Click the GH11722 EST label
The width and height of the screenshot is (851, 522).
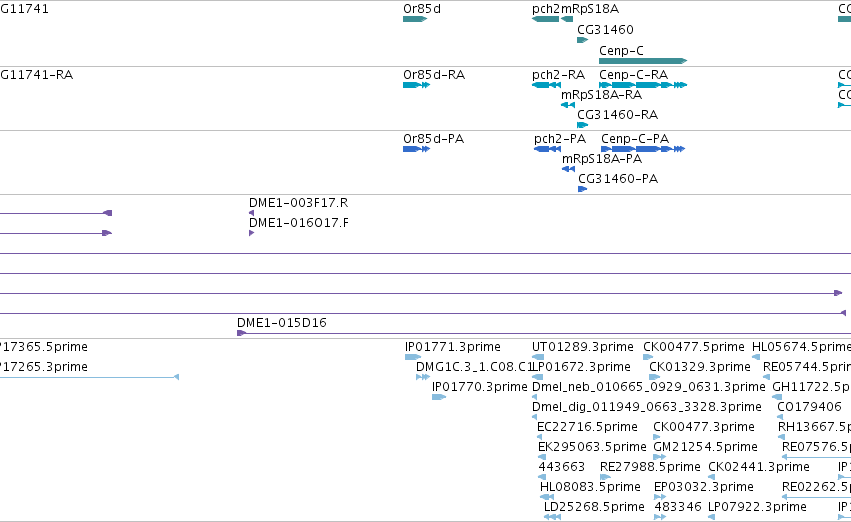click(811, 387)
